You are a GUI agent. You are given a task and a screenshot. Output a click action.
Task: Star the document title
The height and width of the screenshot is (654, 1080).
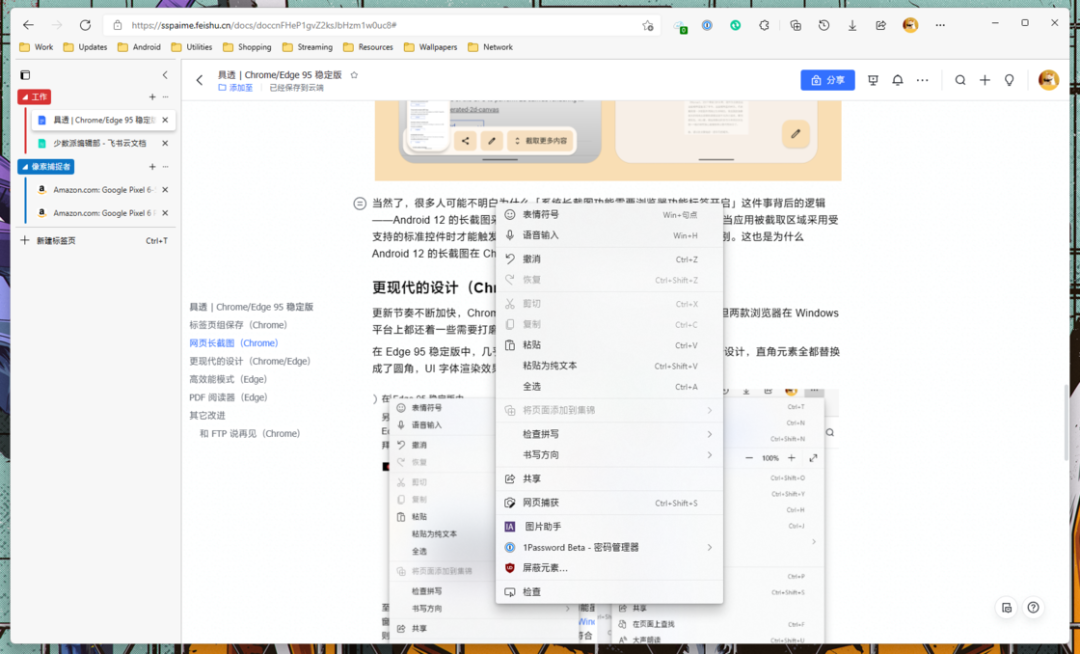coord(354,75)
